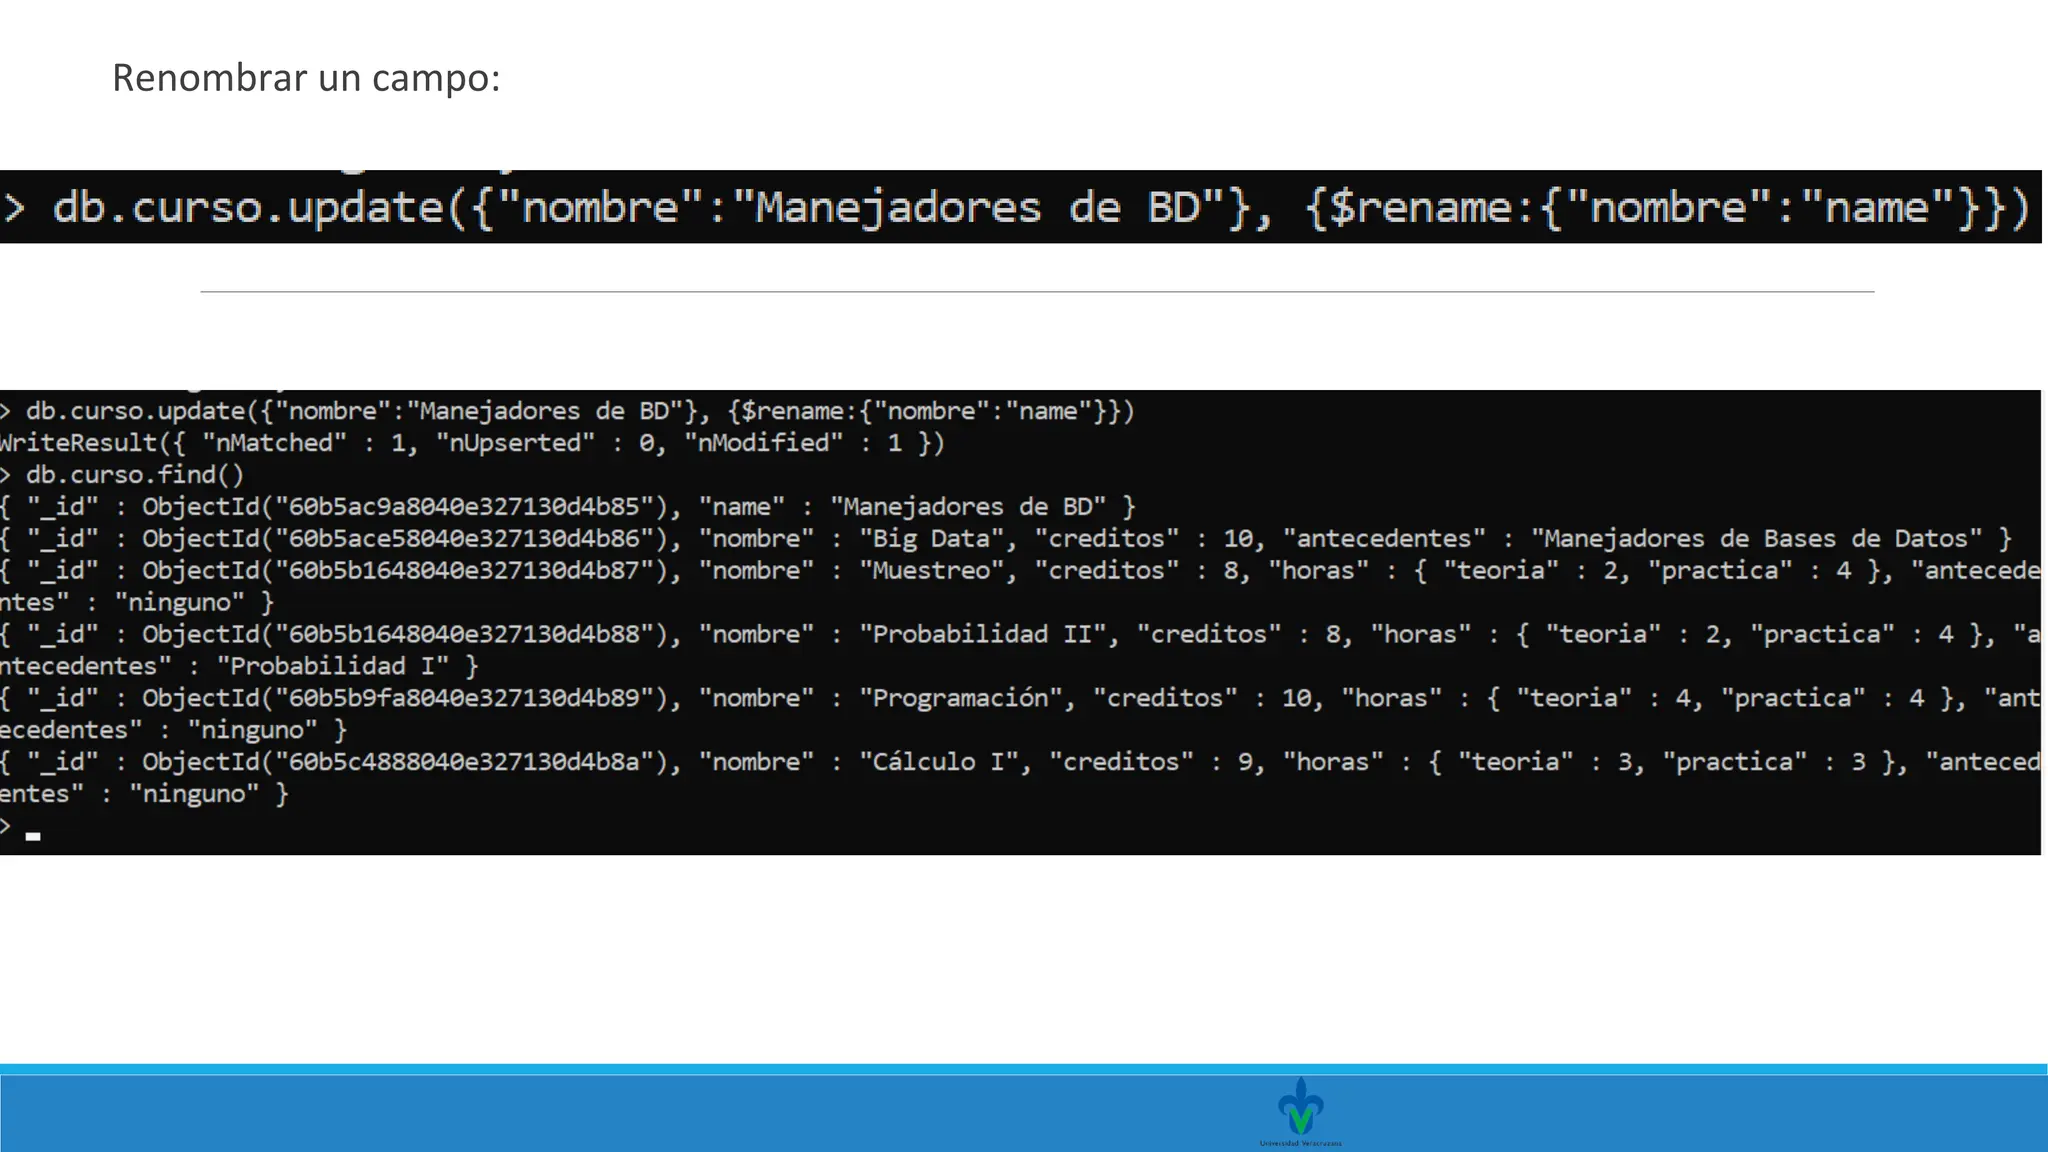Click the prompt arrow before the large db.curso.update command
This screenshot has height=1152, width=2048.
coord(14,208)
